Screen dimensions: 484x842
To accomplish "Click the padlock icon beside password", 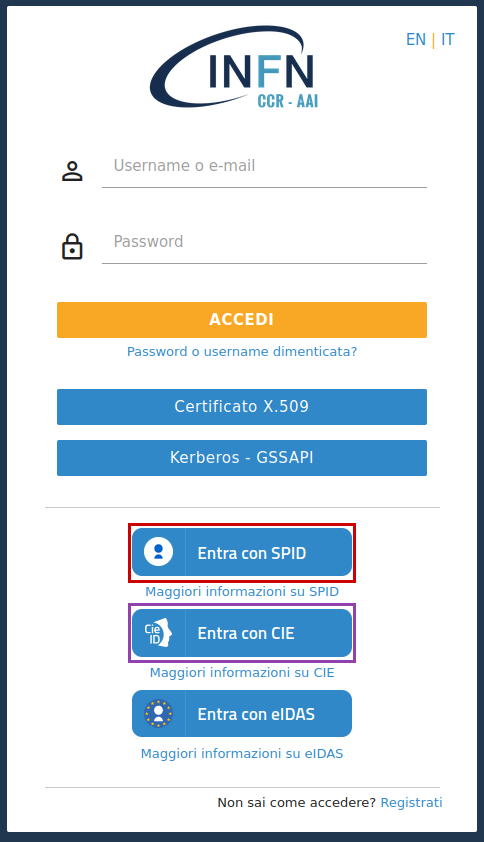I will coord(72,246).
